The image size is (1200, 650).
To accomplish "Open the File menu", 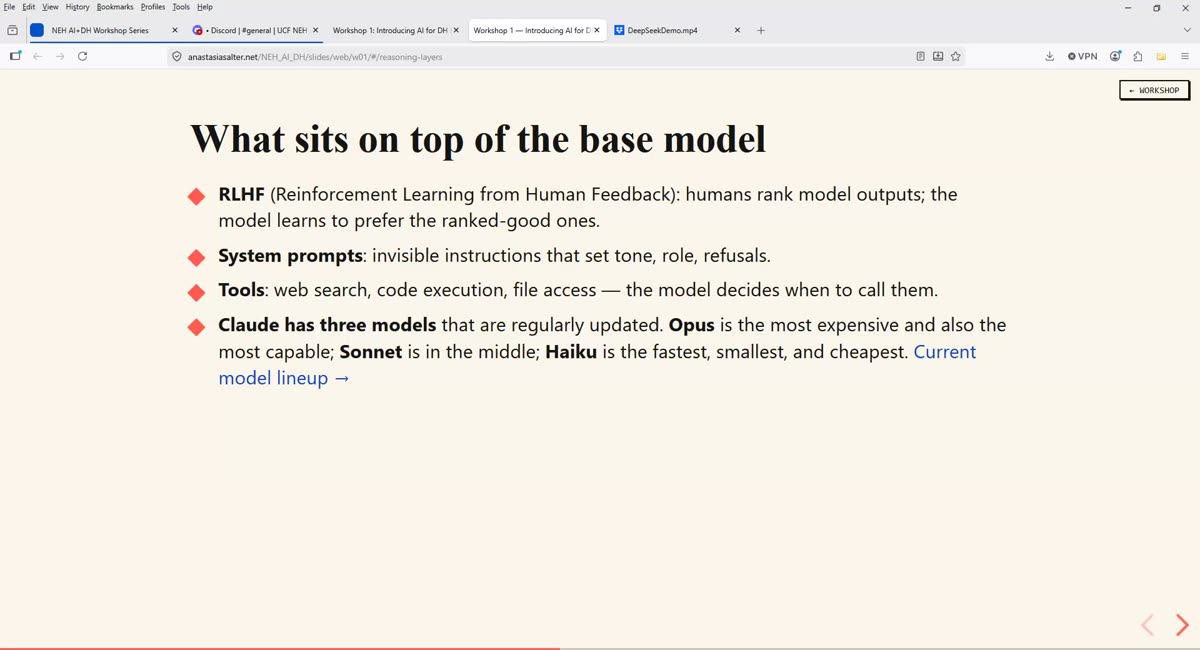I will pos(9,7).
